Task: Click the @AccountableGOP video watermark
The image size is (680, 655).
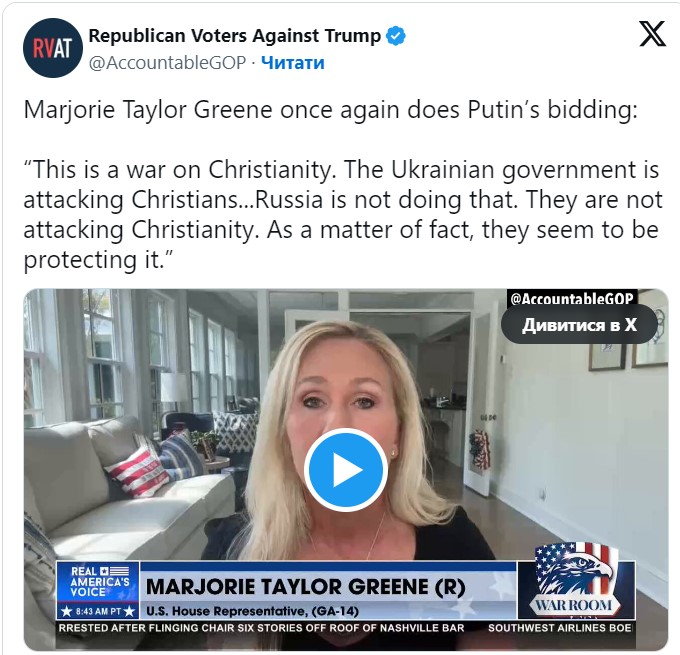Action: (x=572, y=298)
